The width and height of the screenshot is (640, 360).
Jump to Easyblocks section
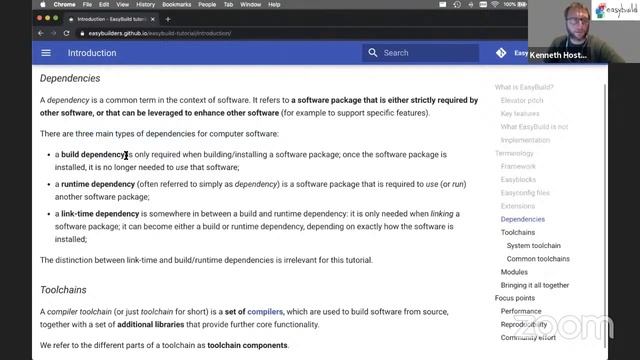tap(518, 180)
